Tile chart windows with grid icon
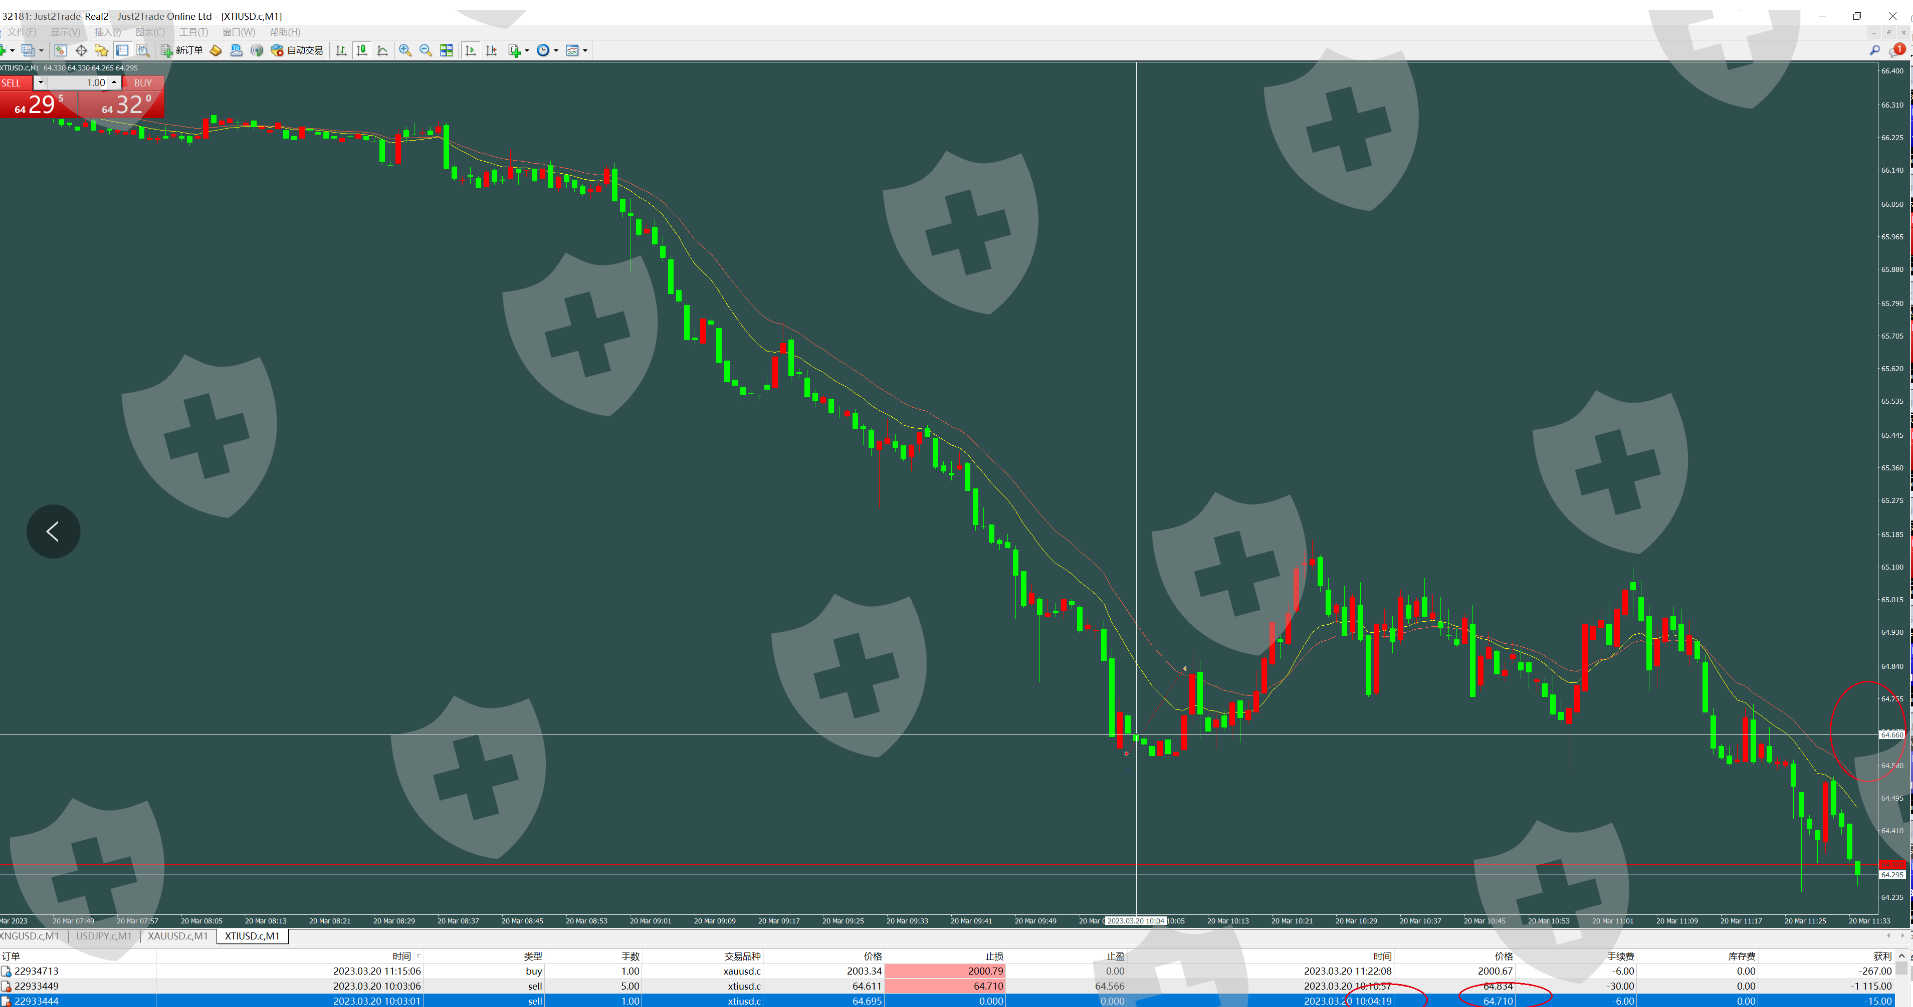 446,50
